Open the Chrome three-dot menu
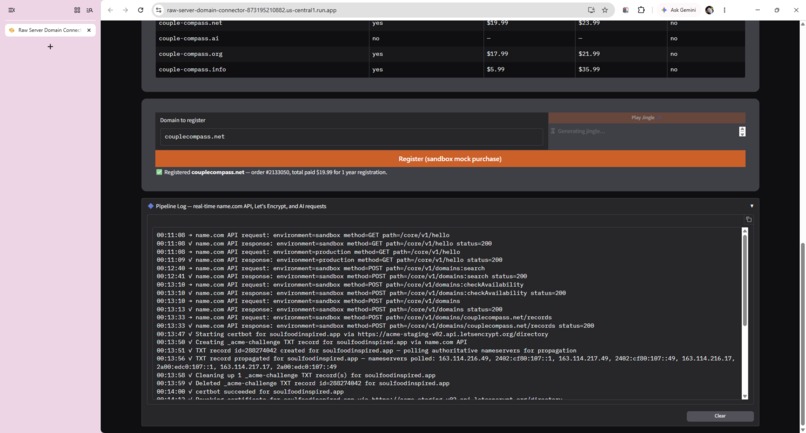 (724, 10)
